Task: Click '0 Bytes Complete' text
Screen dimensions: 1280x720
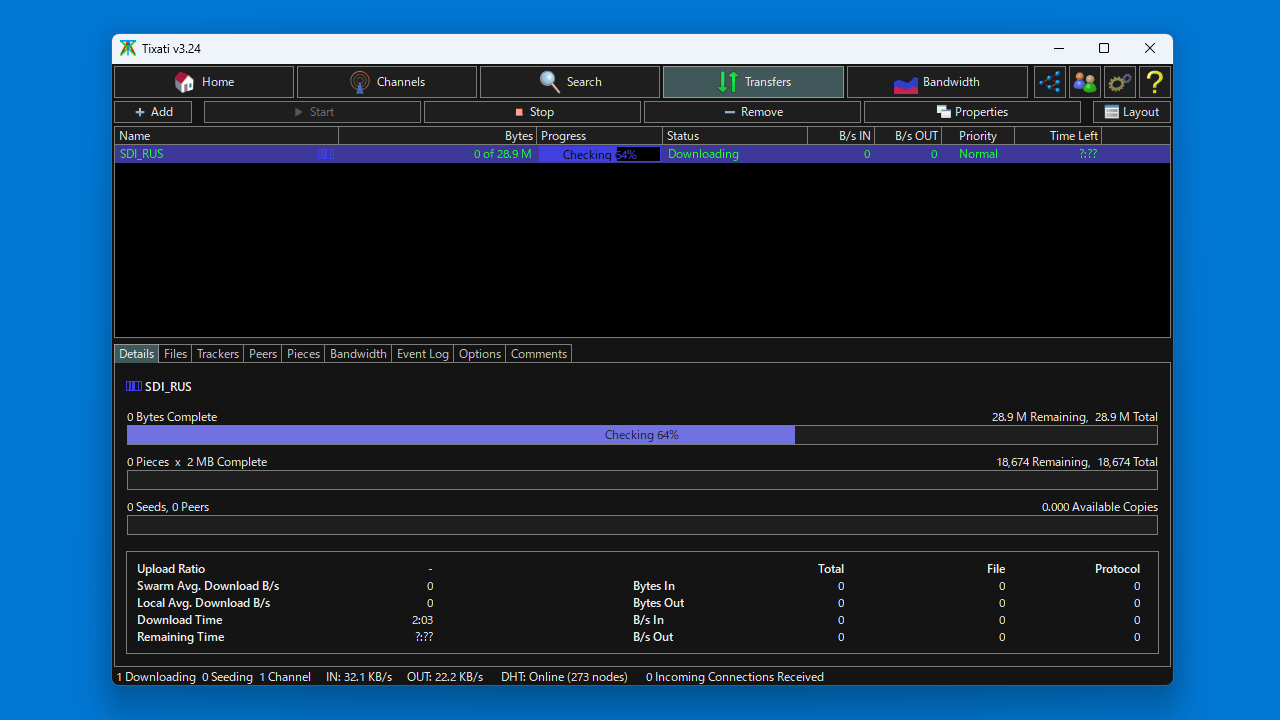Action: click(172, 417)
